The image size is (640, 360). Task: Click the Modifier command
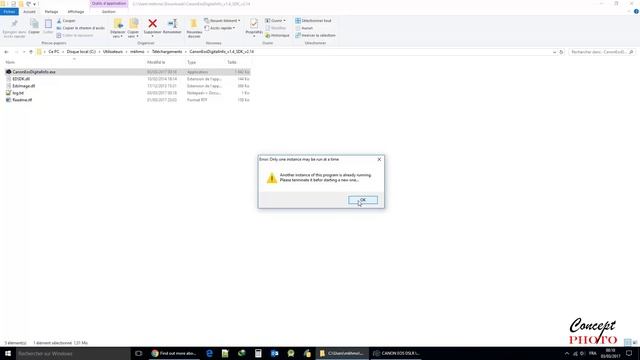276,28
